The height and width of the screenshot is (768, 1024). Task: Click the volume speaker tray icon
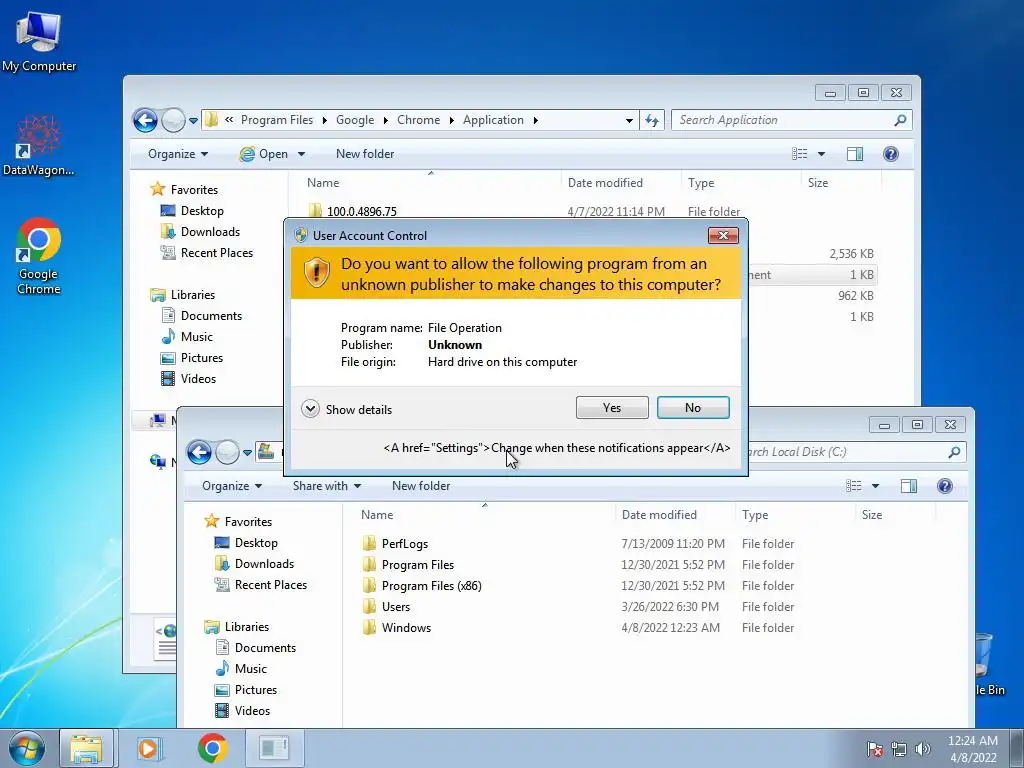pos(922,749)
